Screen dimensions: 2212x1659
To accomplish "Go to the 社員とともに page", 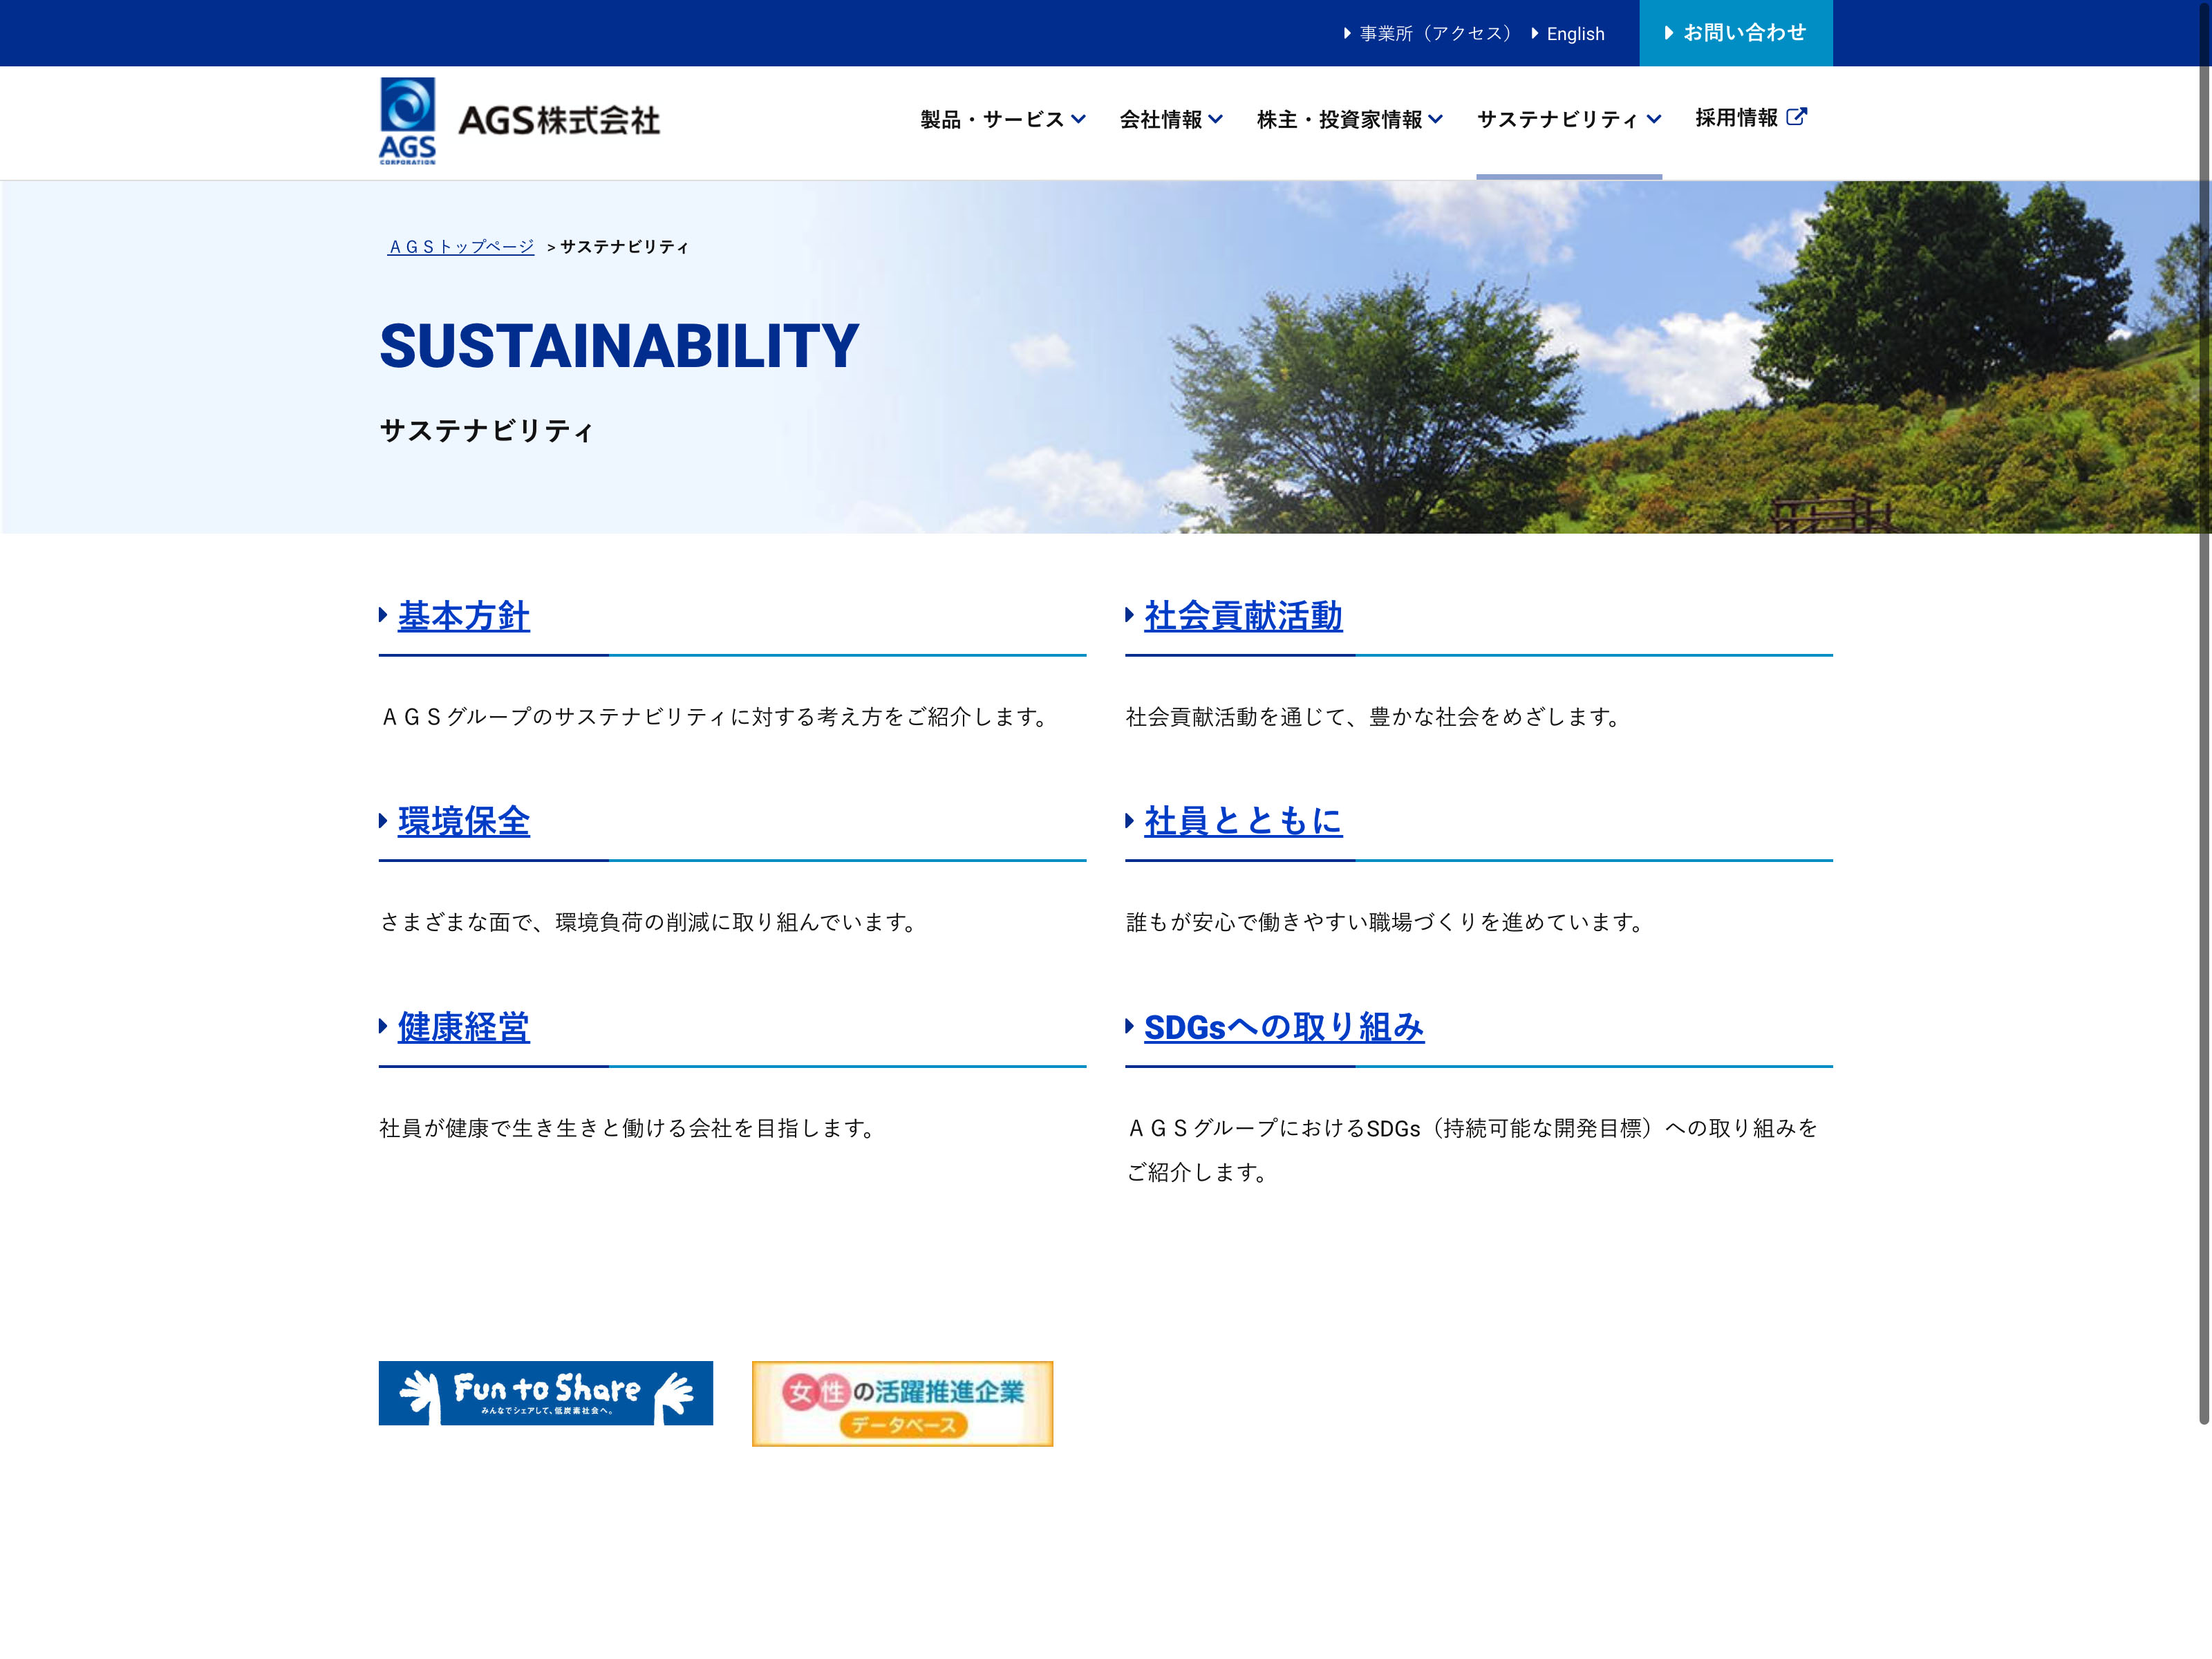I will pos(1242,821).
